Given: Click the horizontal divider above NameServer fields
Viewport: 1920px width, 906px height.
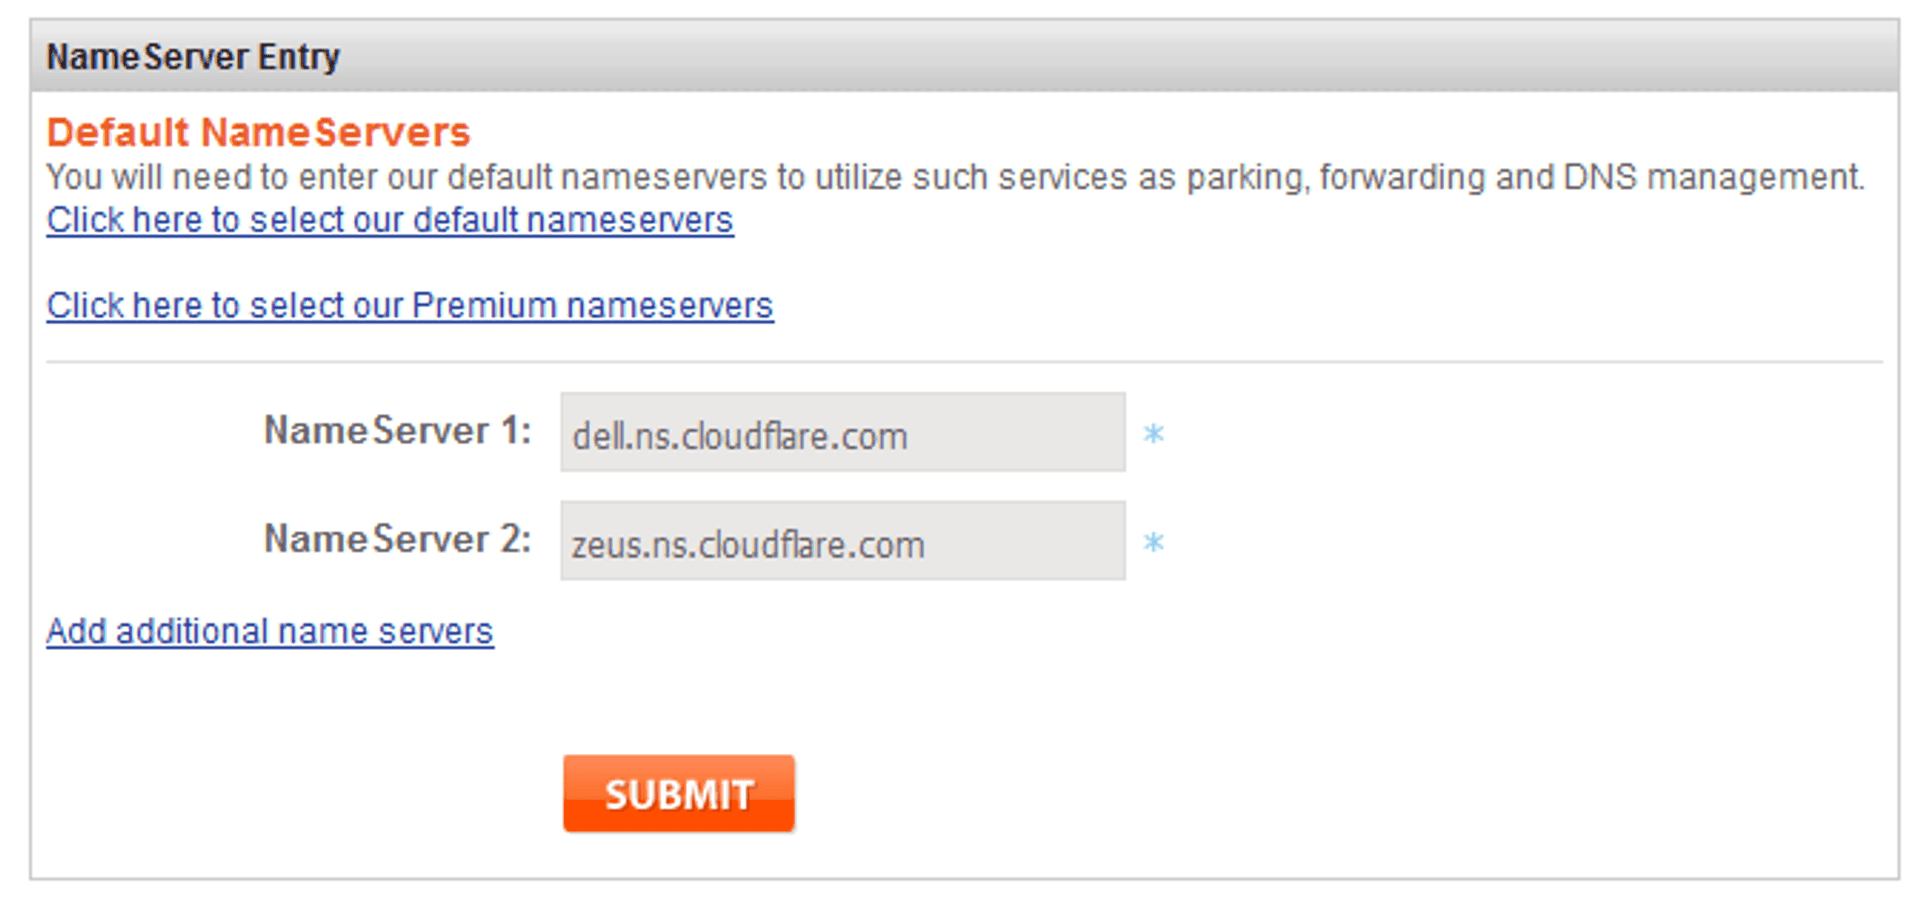Looking at the screenshot, I should click(x=964, y=362).
